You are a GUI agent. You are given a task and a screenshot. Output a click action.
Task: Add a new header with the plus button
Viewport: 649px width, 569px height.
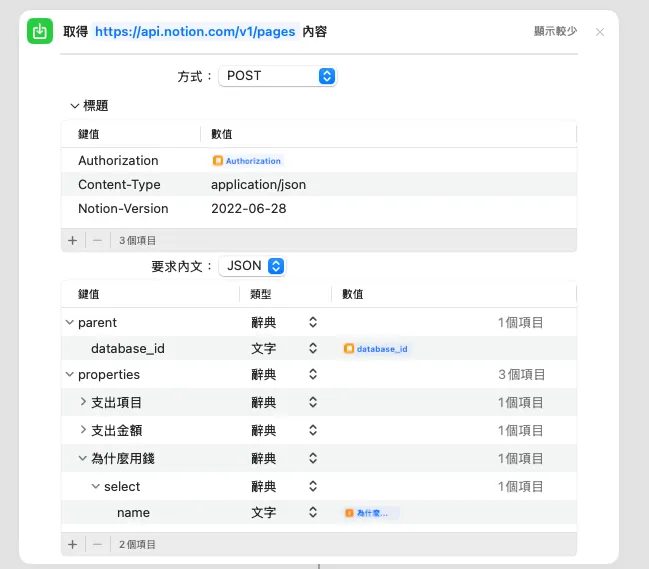pos(72,240)
